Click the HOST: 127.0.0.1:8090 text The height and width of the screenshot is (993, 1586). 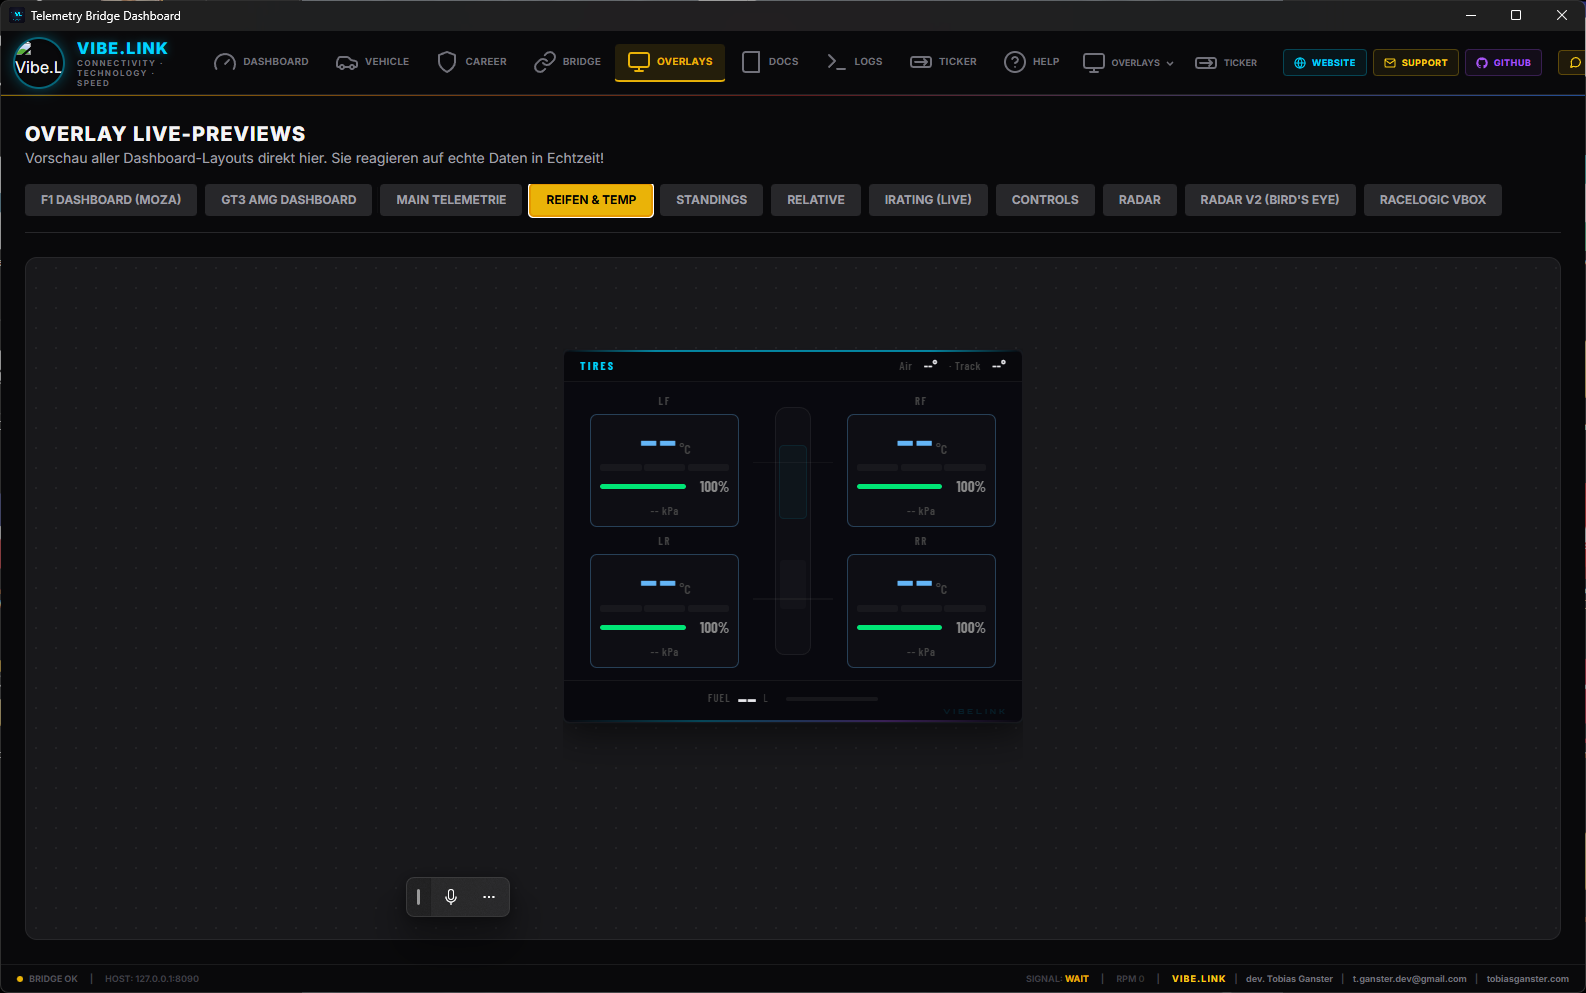point(152,979)
